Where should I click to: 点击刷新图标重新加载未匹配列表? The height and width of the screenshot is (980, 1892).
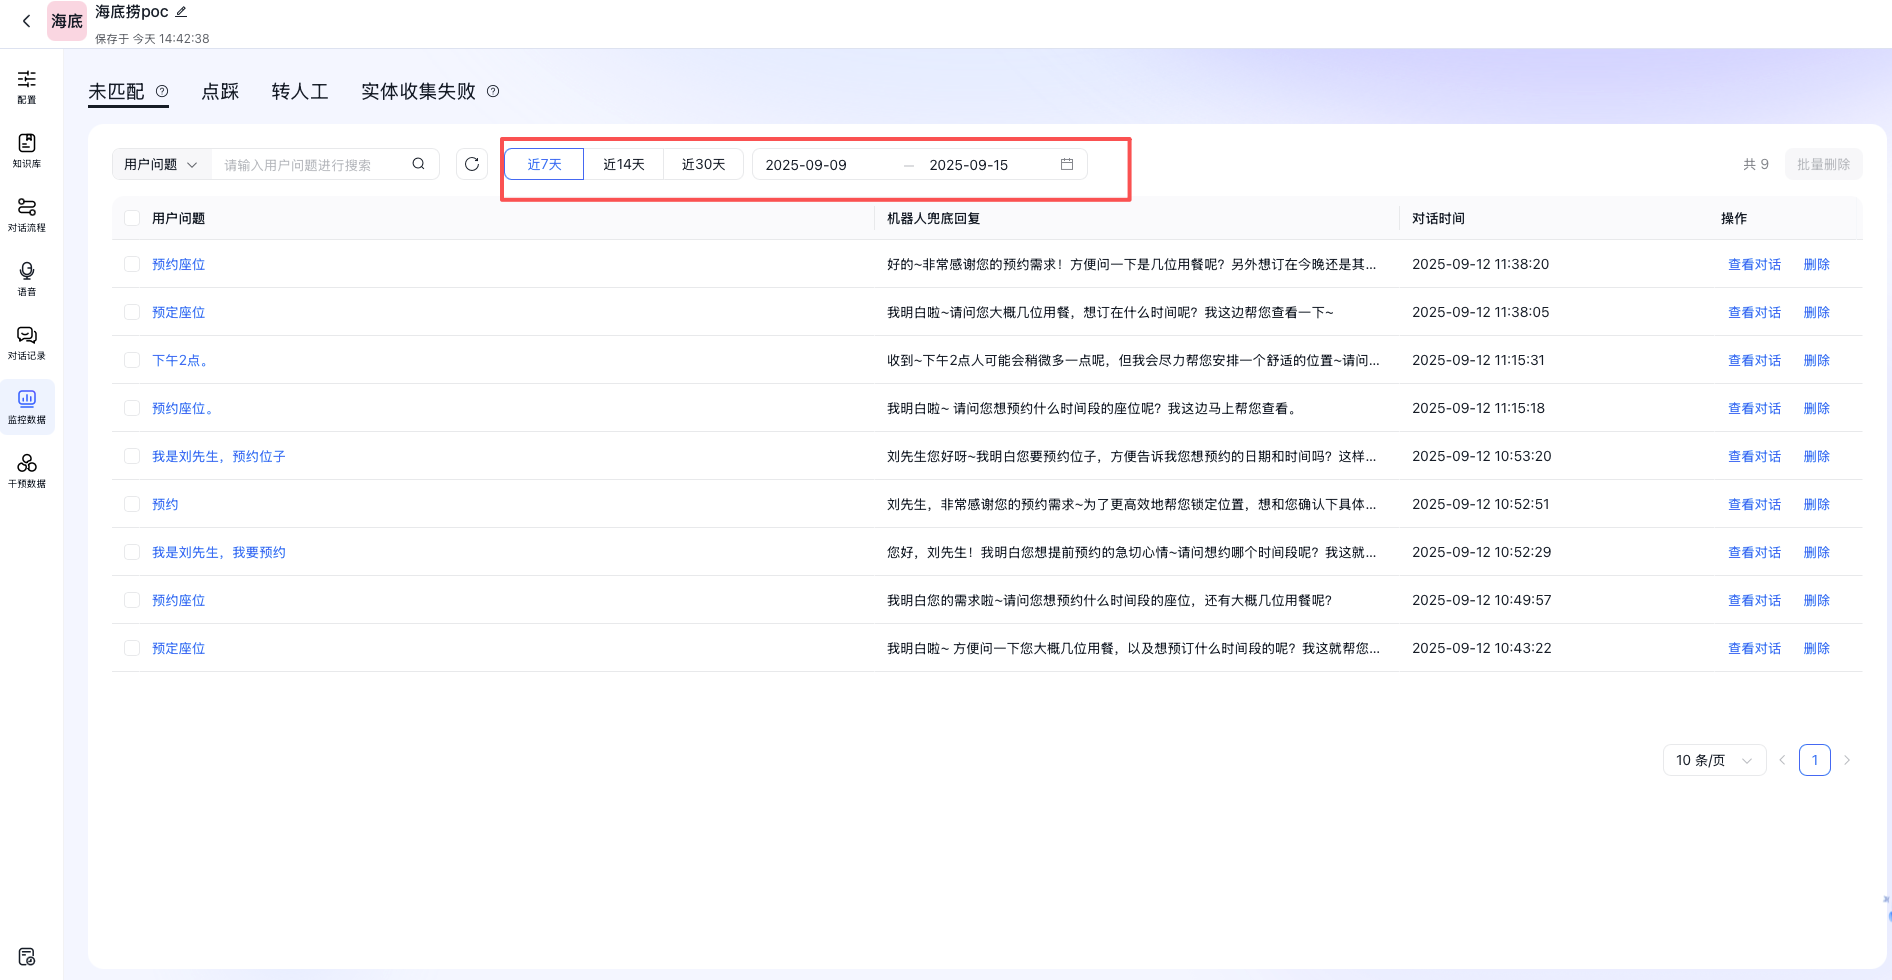471,164
